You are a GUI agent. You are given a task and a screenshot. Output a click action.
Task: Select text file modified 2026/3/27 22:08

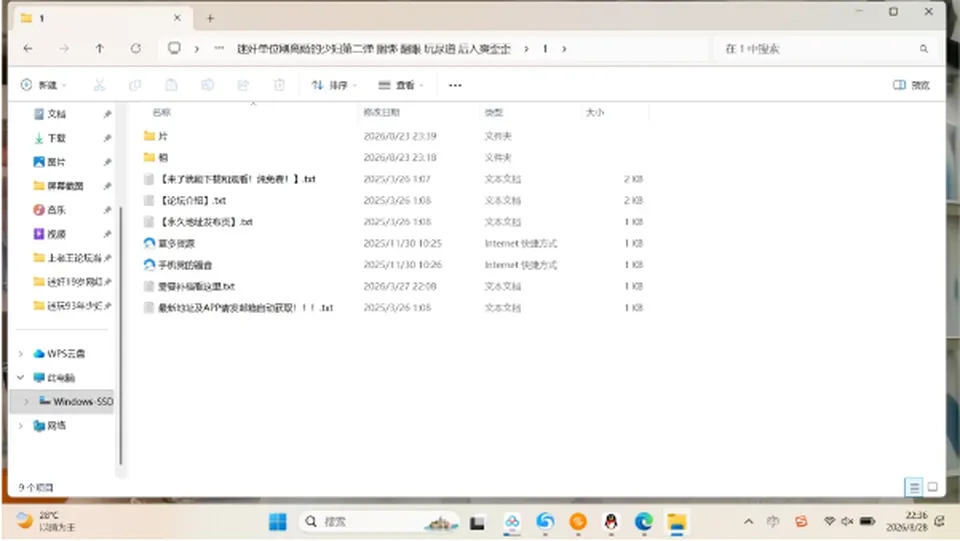(x=394, y=286)
